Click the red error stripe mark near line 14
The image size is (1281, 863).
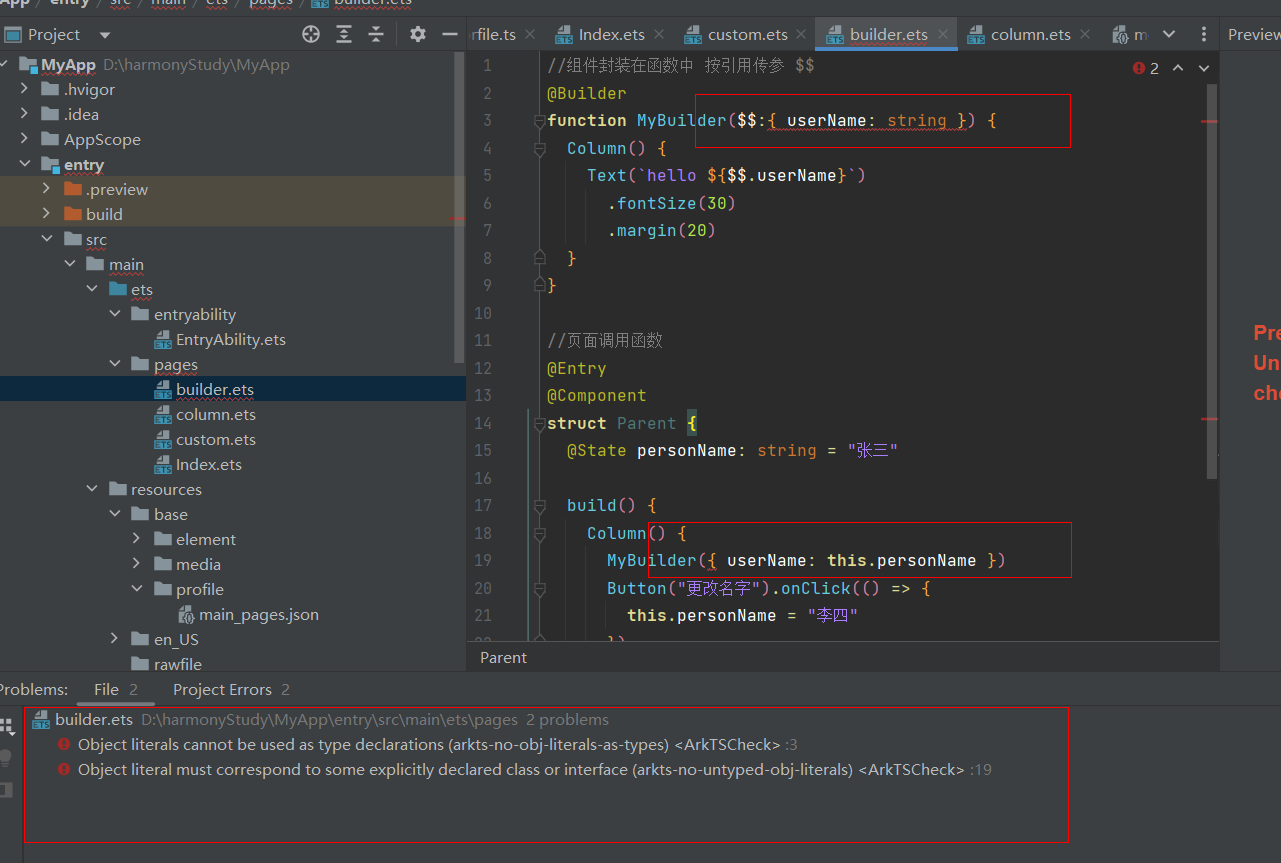point(1209,419)
